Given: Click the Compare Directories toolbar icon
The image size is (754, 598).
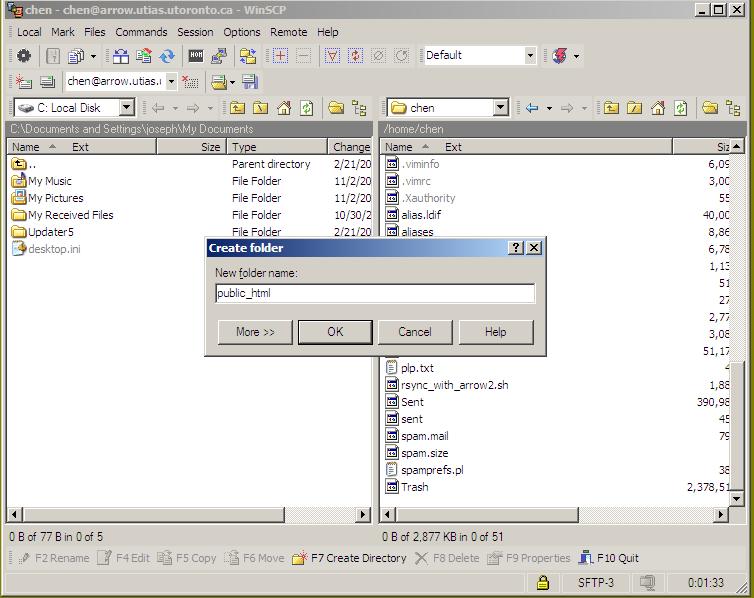Looking at the screenshot, I should pos(121,56).
